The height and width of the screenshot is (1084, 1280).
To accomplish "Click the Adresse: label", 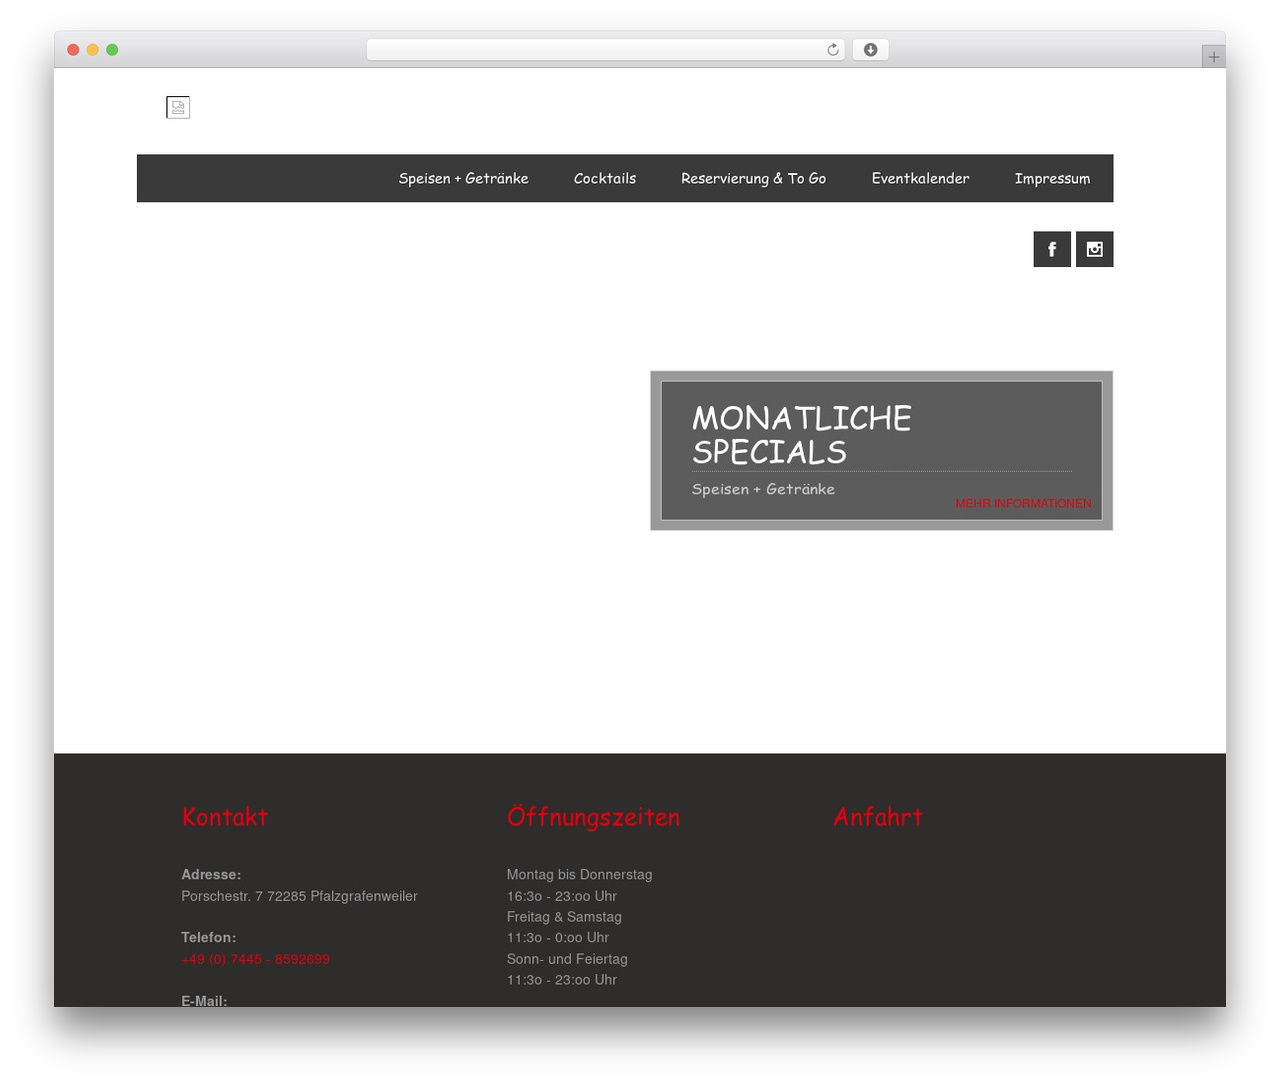I will (x=211, y=874).
